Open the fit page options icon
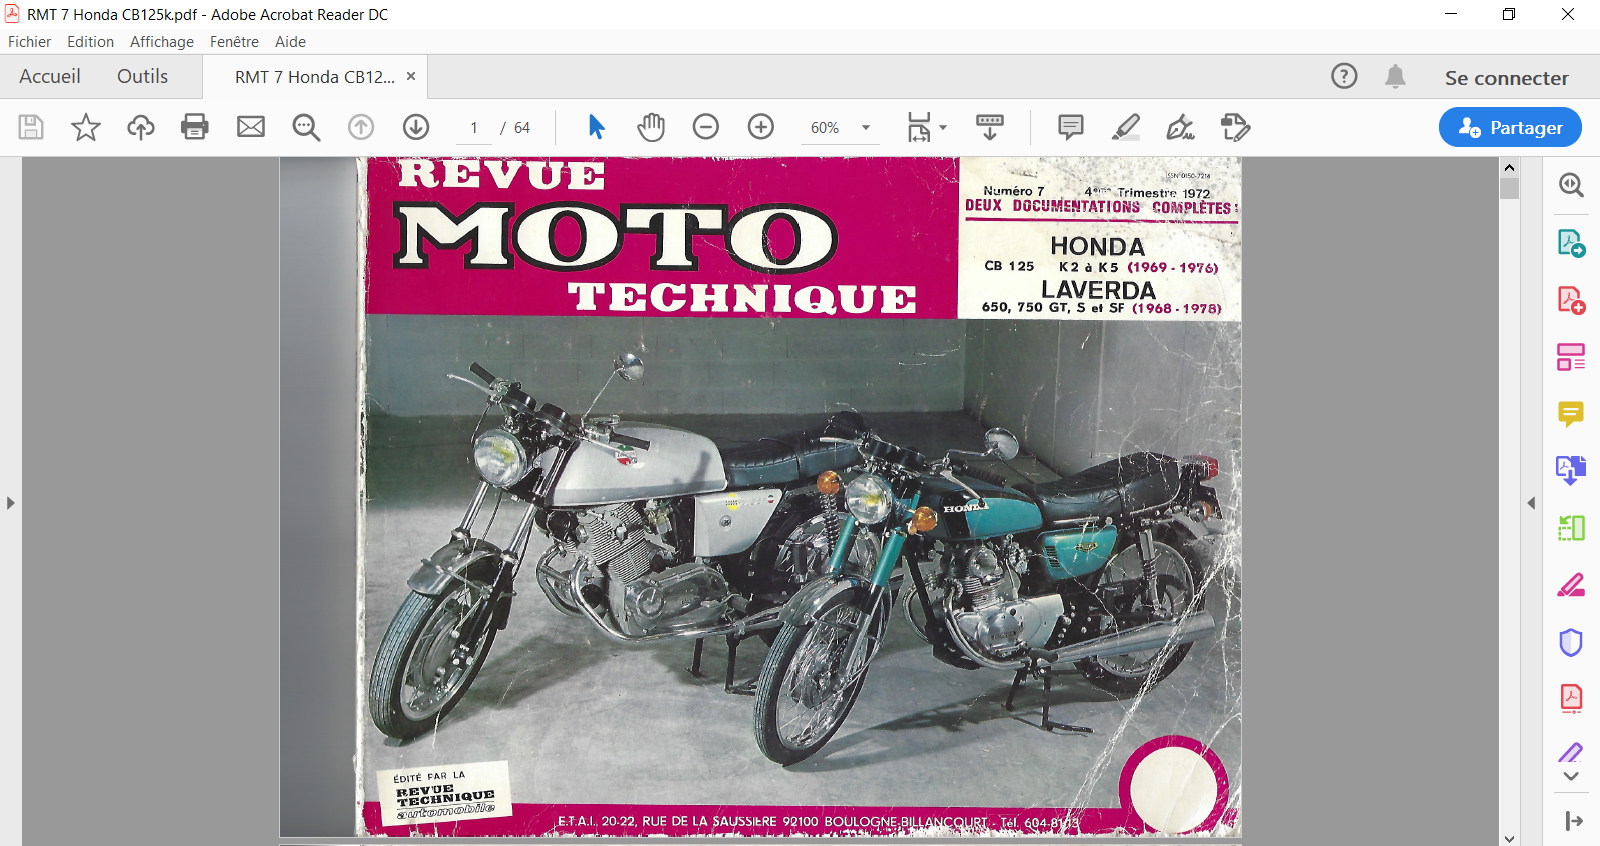This screenshot has width=1600, height=846. (919, 127)
